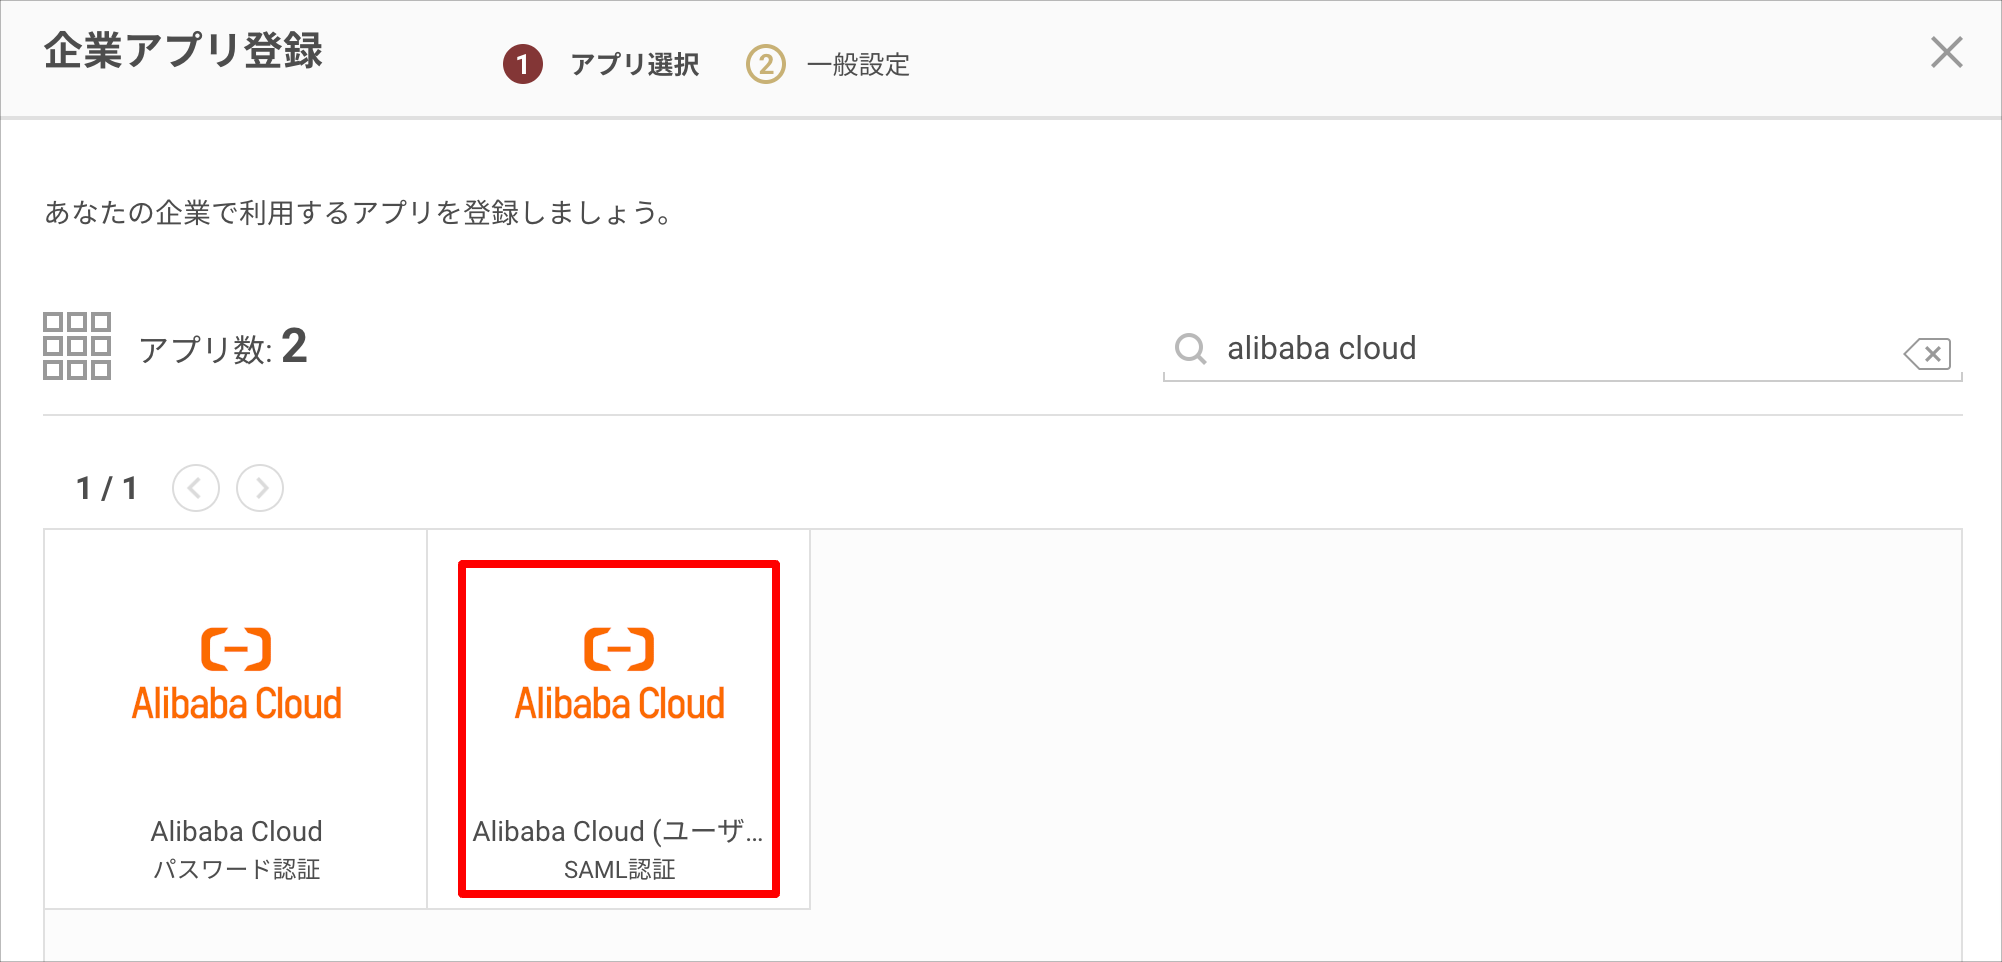
Task: Close the 企業アプリ登録 dialog
Action: (1946, 53)
